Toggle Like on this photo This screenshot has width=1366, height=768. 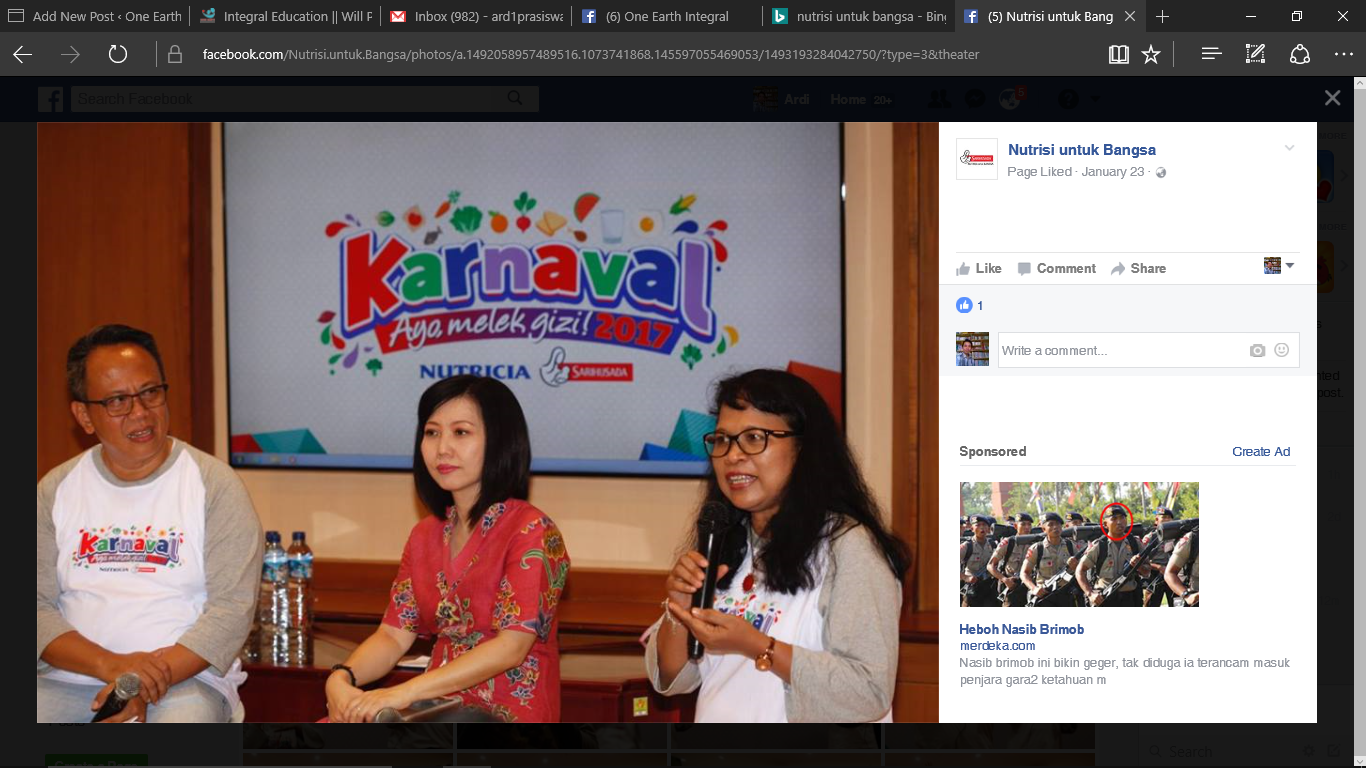tap(978, 268)
